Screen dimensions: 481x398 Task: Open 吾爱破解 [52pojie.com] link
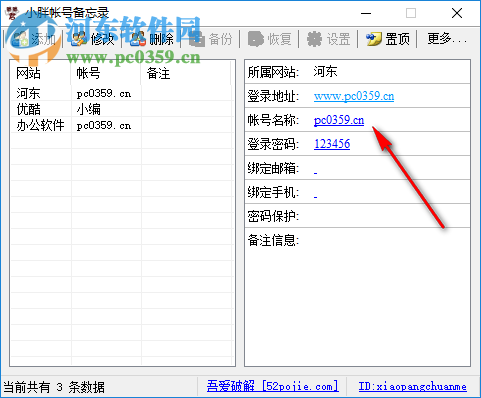click(273, 386)
